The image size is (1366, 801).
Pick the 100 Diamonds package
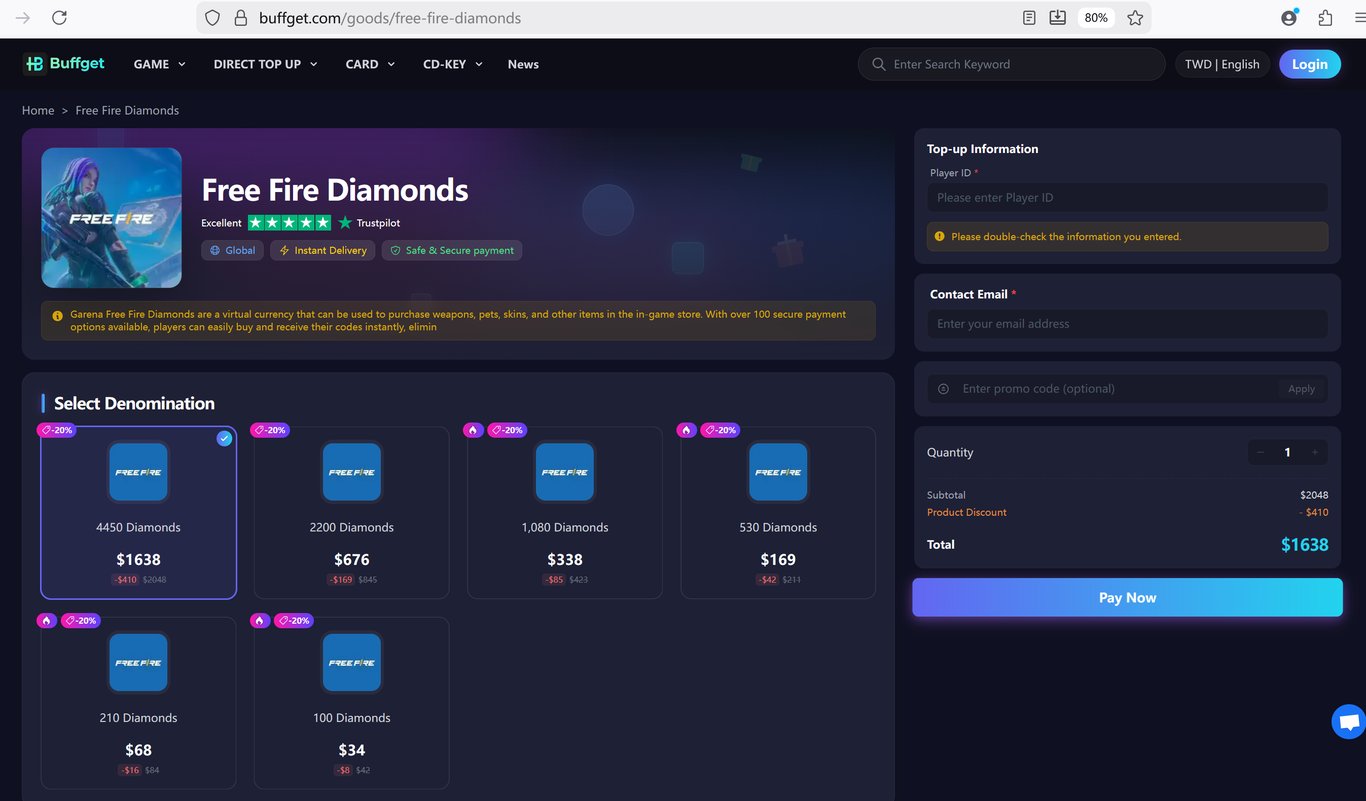[x=352, y=703]
